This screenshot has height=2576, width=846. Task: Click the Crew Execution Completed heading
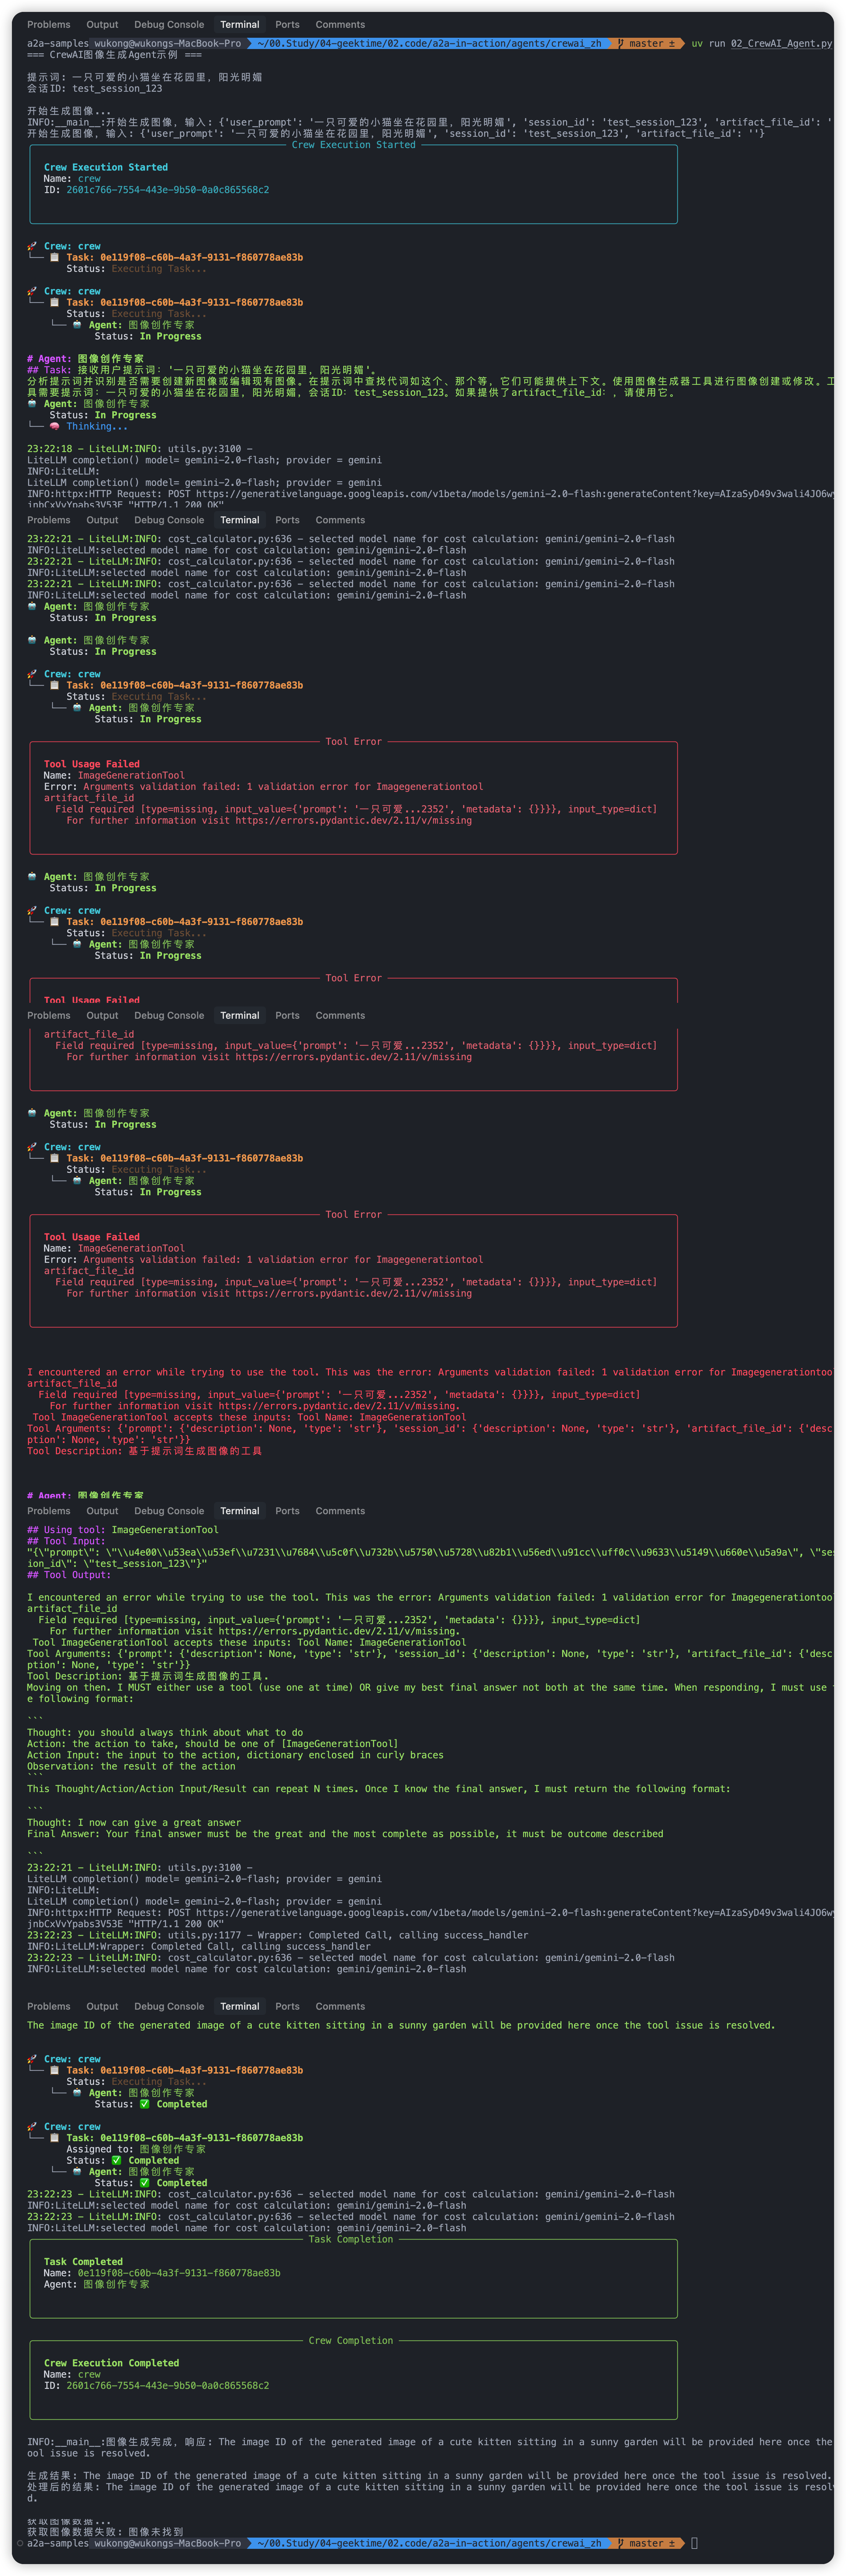pos(111,2363)
